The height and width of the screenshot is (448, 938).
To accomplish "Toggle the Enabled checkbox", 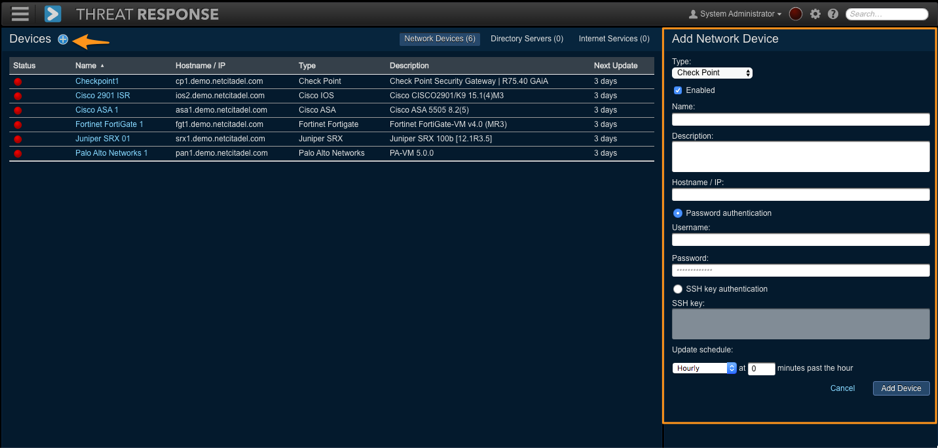I will point(678,90).
